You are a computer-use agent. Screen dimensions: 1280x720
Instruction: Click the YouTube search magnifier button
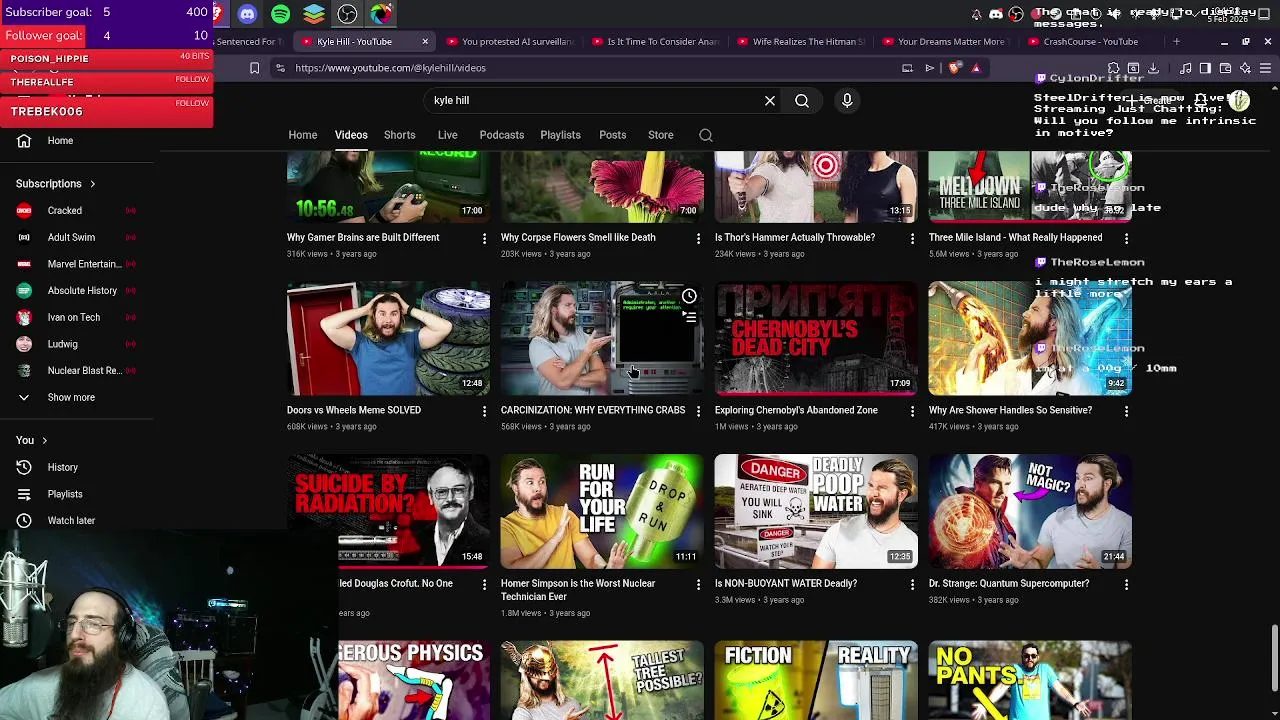coord(802,100)
